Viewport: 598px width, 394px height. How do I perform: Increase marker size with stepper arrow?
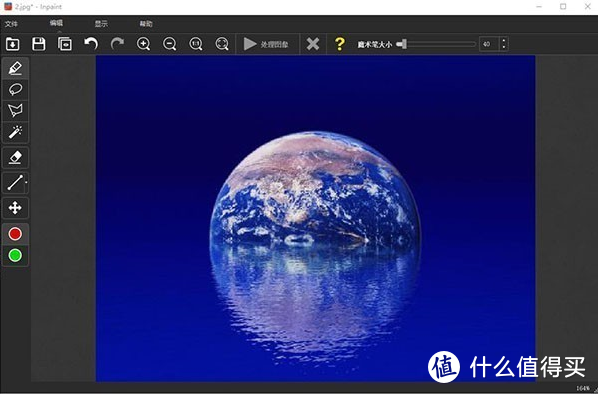(504, 40)
